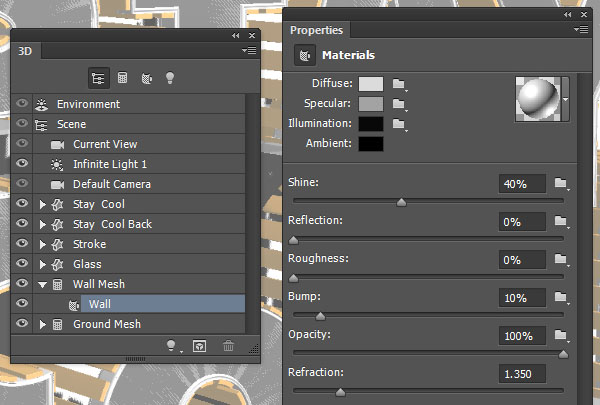600x405 pixels.
Task: Toggle visibility of Wall material
Action: (x=22, y=303)
